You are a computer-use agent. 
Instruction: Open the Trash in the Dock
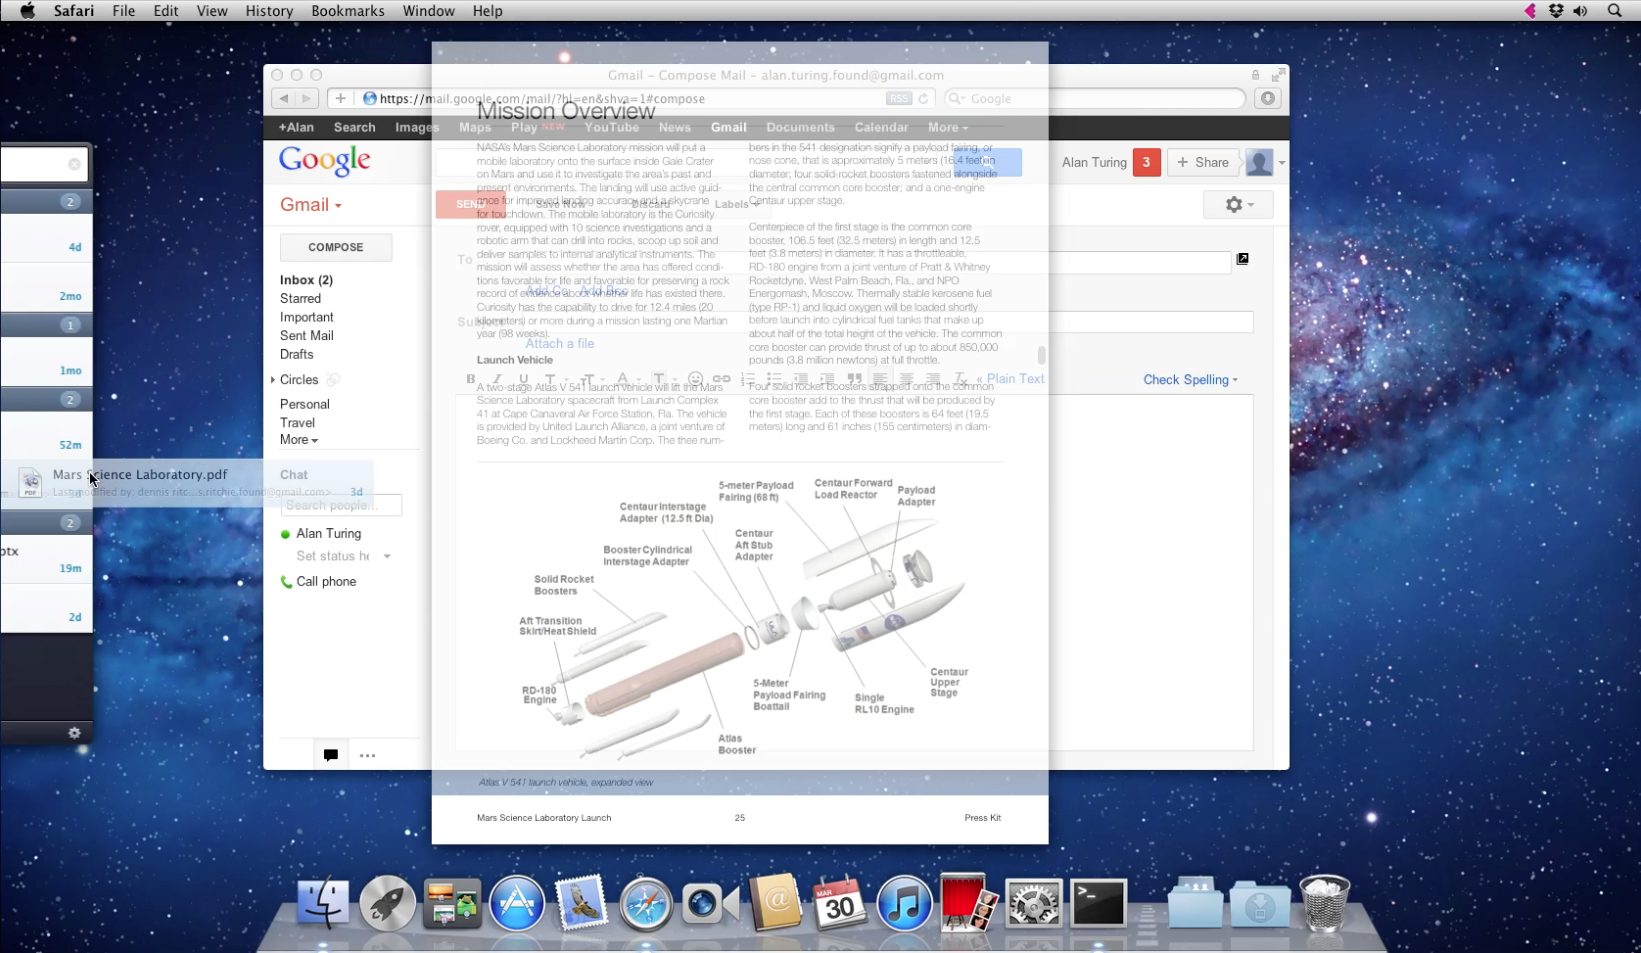(1324, 903)
